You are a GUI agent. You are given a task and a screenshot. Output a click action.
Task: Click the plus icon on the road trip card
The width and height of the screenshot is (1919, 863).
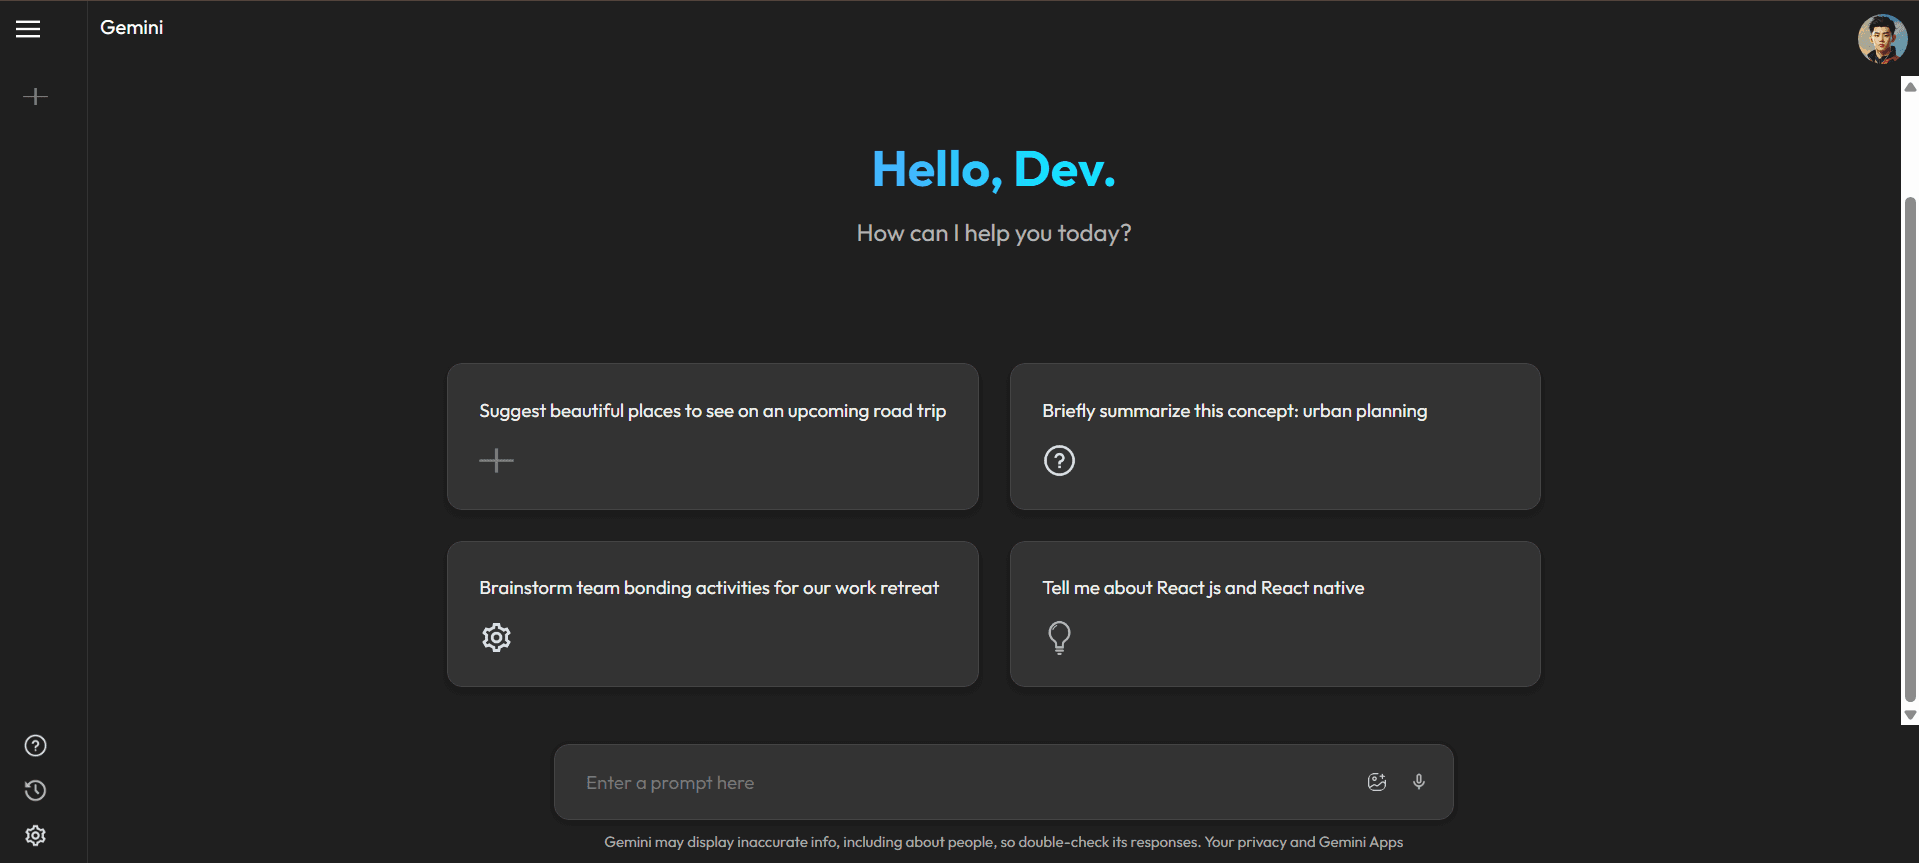496,460
